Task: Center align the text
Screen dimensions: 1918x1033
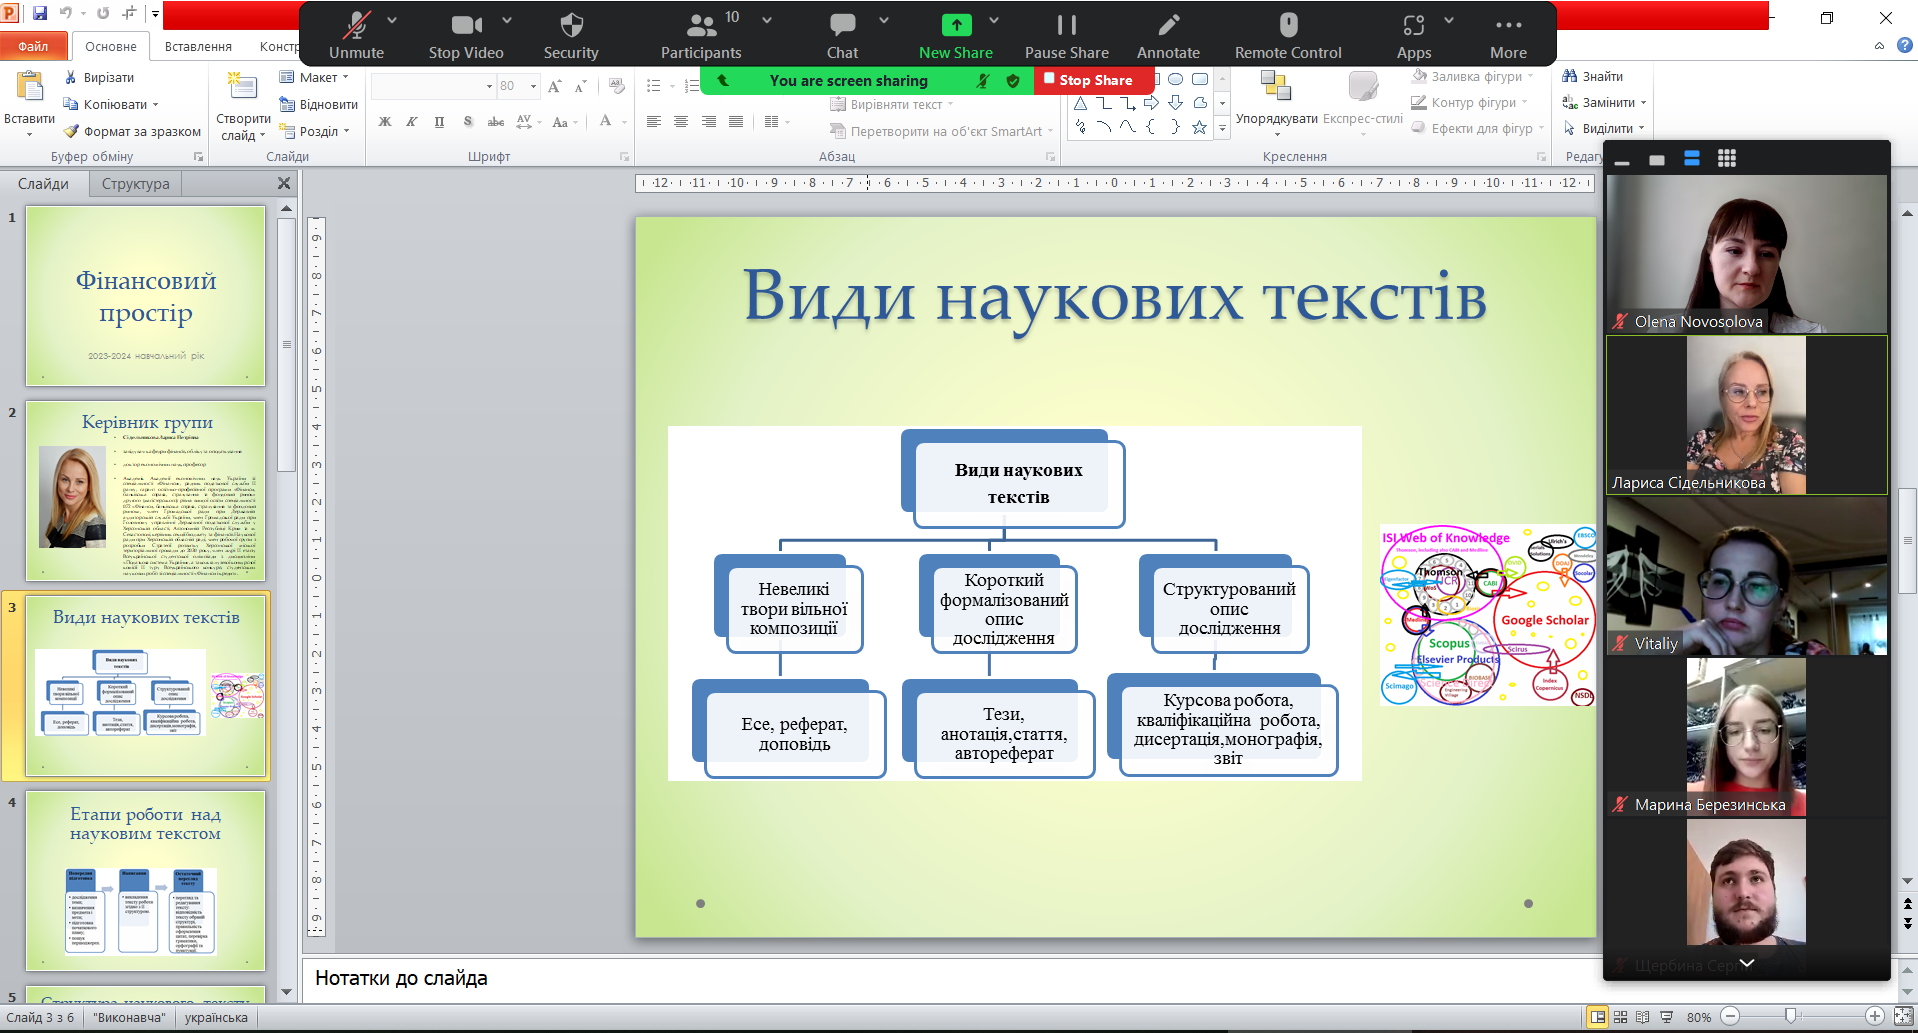Action: click(681, 122)
